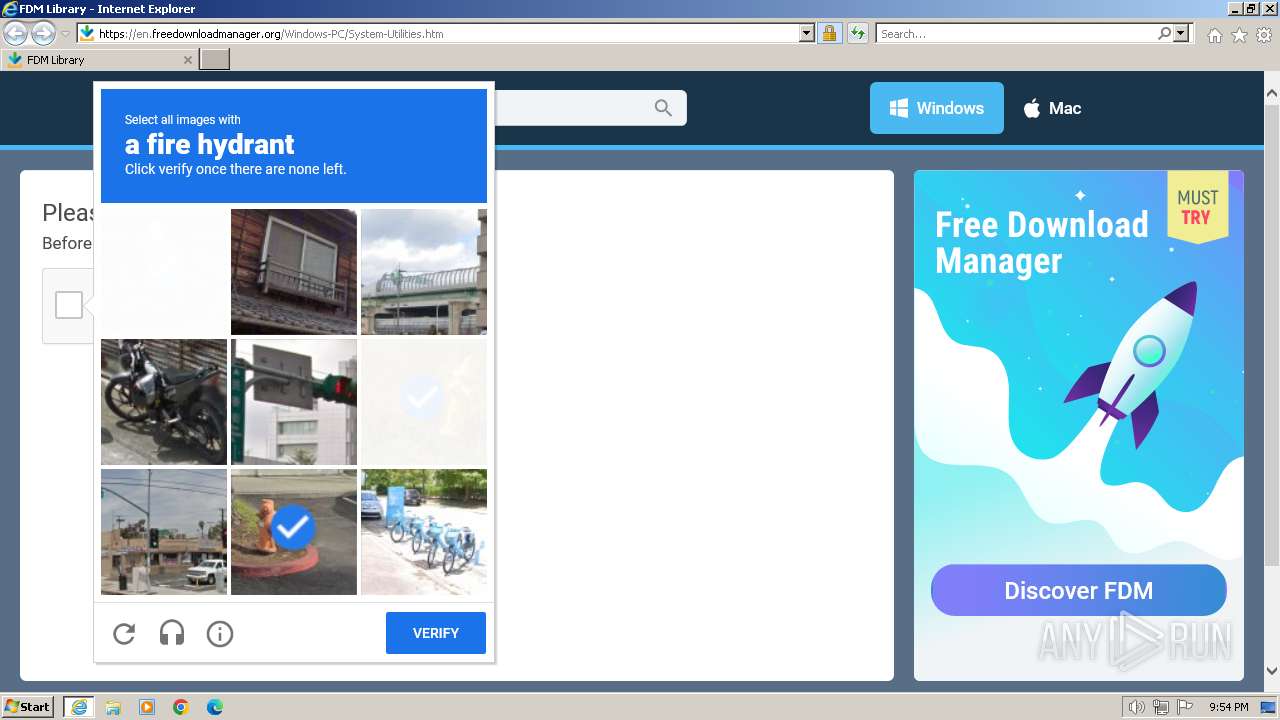This screenshot has width=1280, height=720.
Task: Open the media player taskbar icon
Action: pos(147,707)
